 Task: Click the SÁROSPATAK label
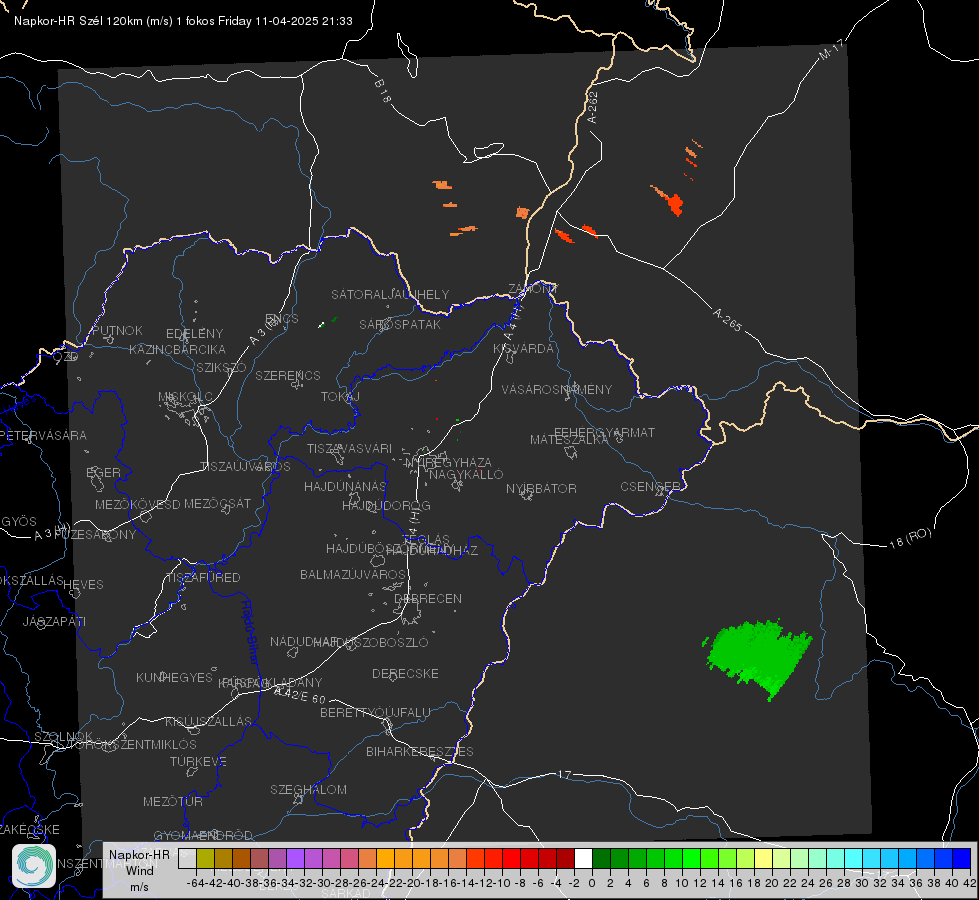click(x=400, y=324)
